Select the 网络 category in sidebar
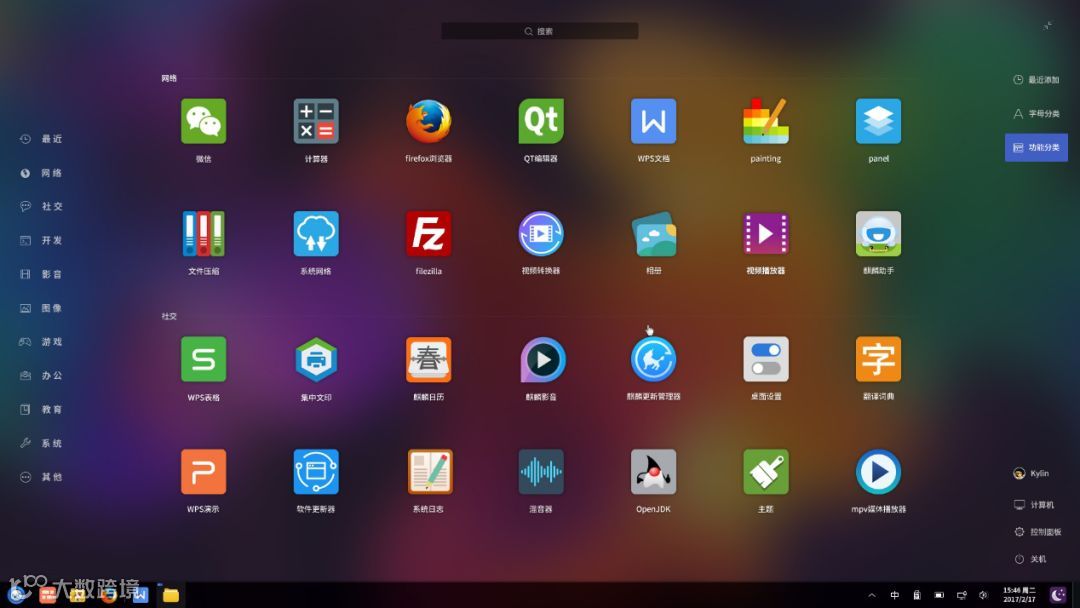The image size is (1080, 608). pos(41,173)
